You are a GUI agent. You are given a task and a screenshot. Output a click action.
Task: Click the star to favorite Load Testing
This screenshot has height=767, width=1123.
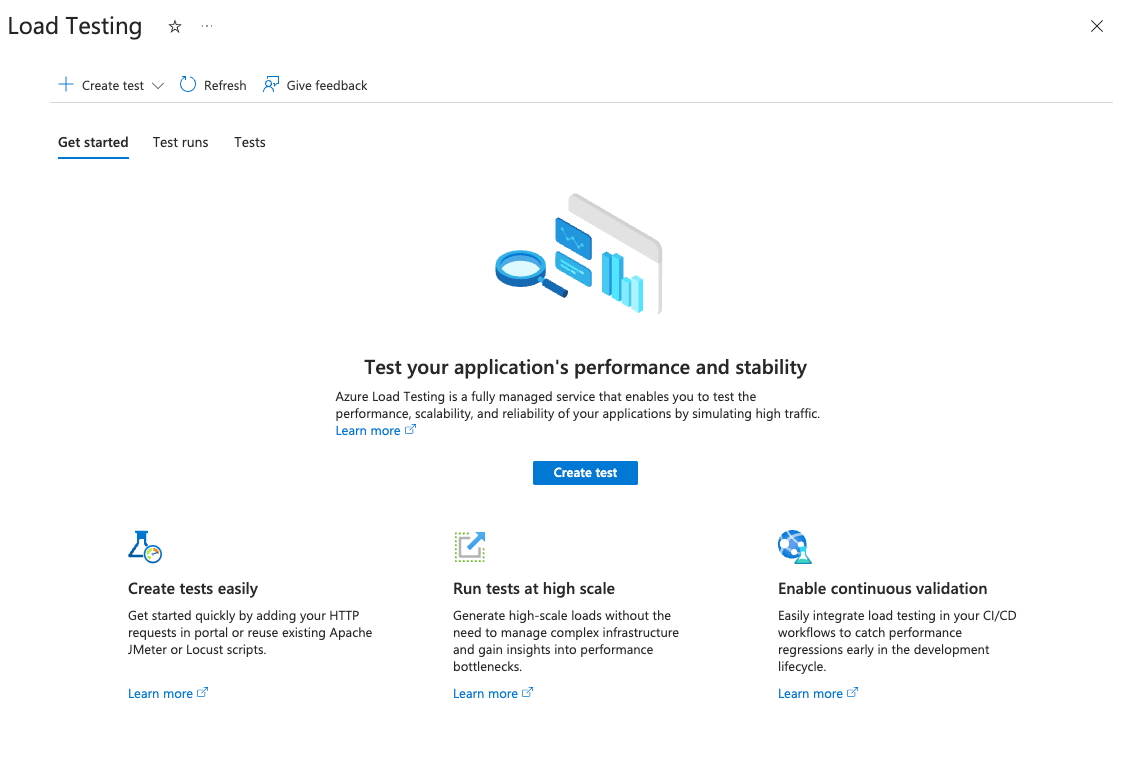click(x=175, y=27)
